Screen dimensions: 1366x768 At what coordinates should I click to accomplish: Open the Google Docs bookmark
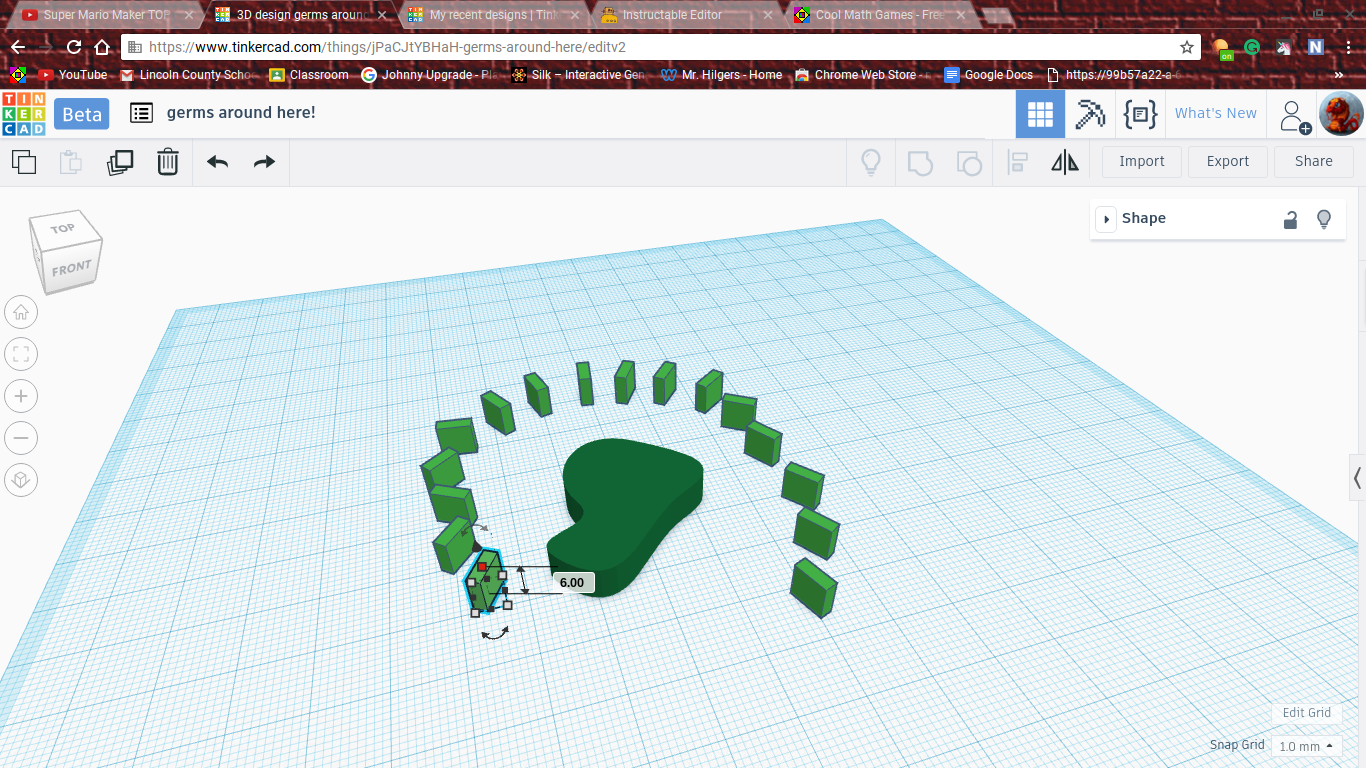point(988,75)
